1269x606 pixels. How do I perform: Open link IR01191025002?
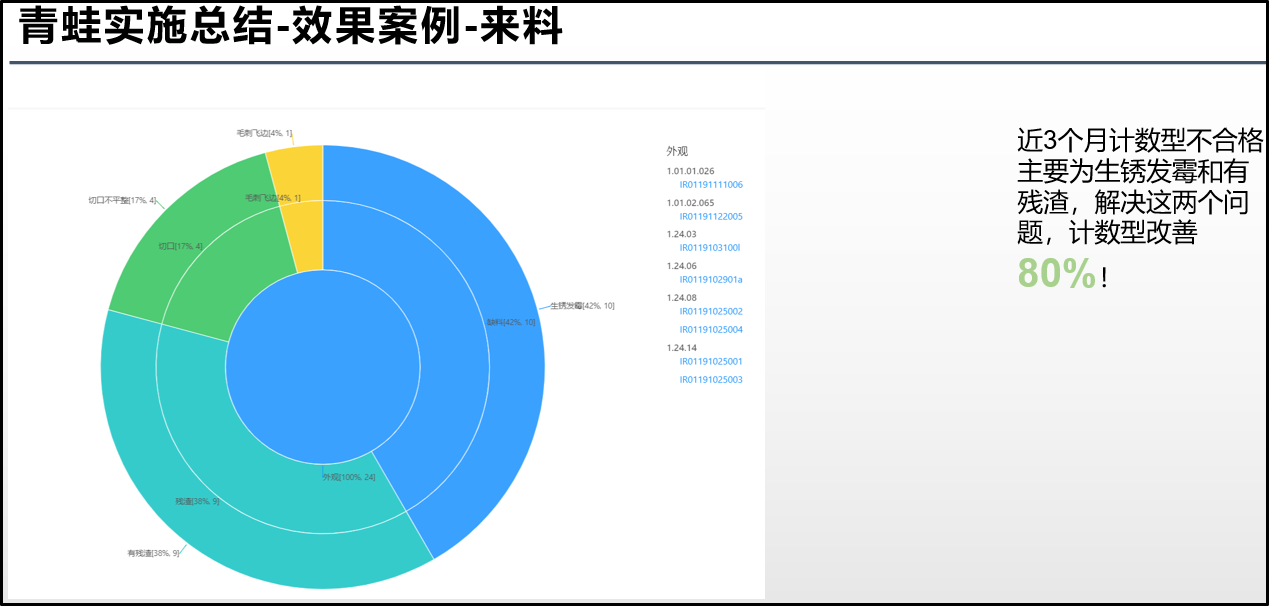pos(711,312)
